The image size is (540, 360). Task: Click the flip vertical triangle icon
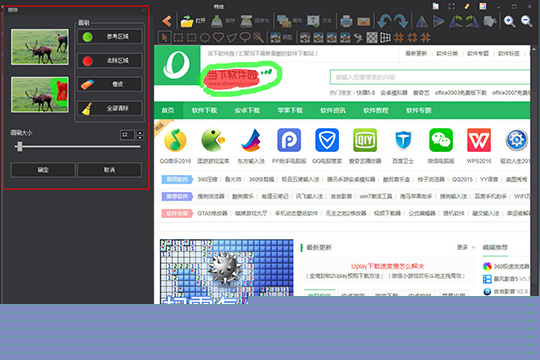pos(438,21)
